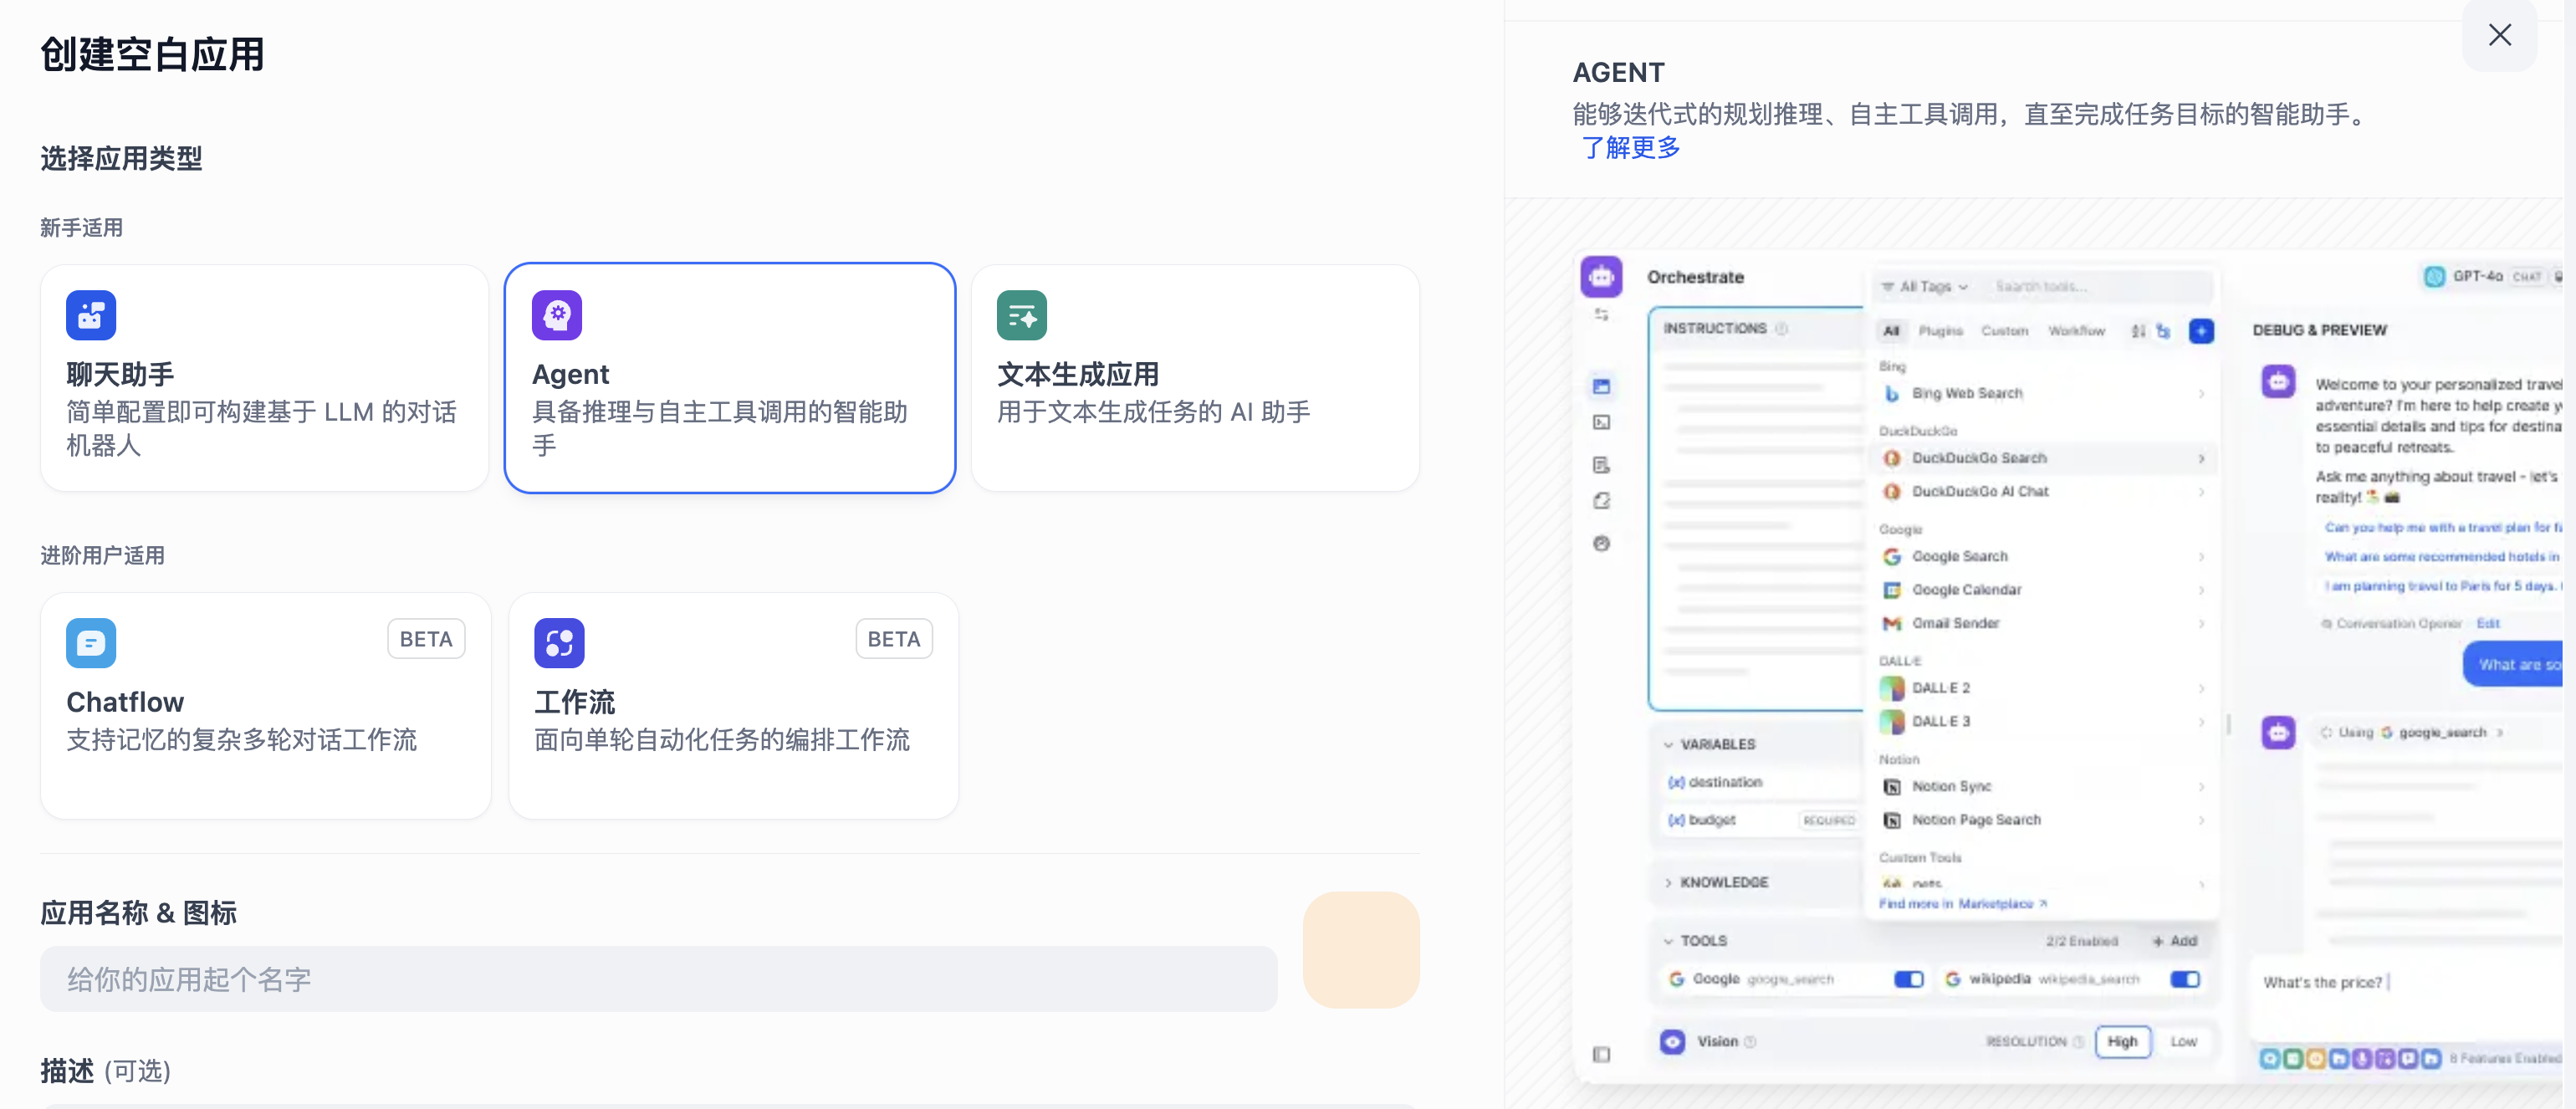Close the create app dialog
This screenshot has width=2576, height=1109.
[2499, 35]
